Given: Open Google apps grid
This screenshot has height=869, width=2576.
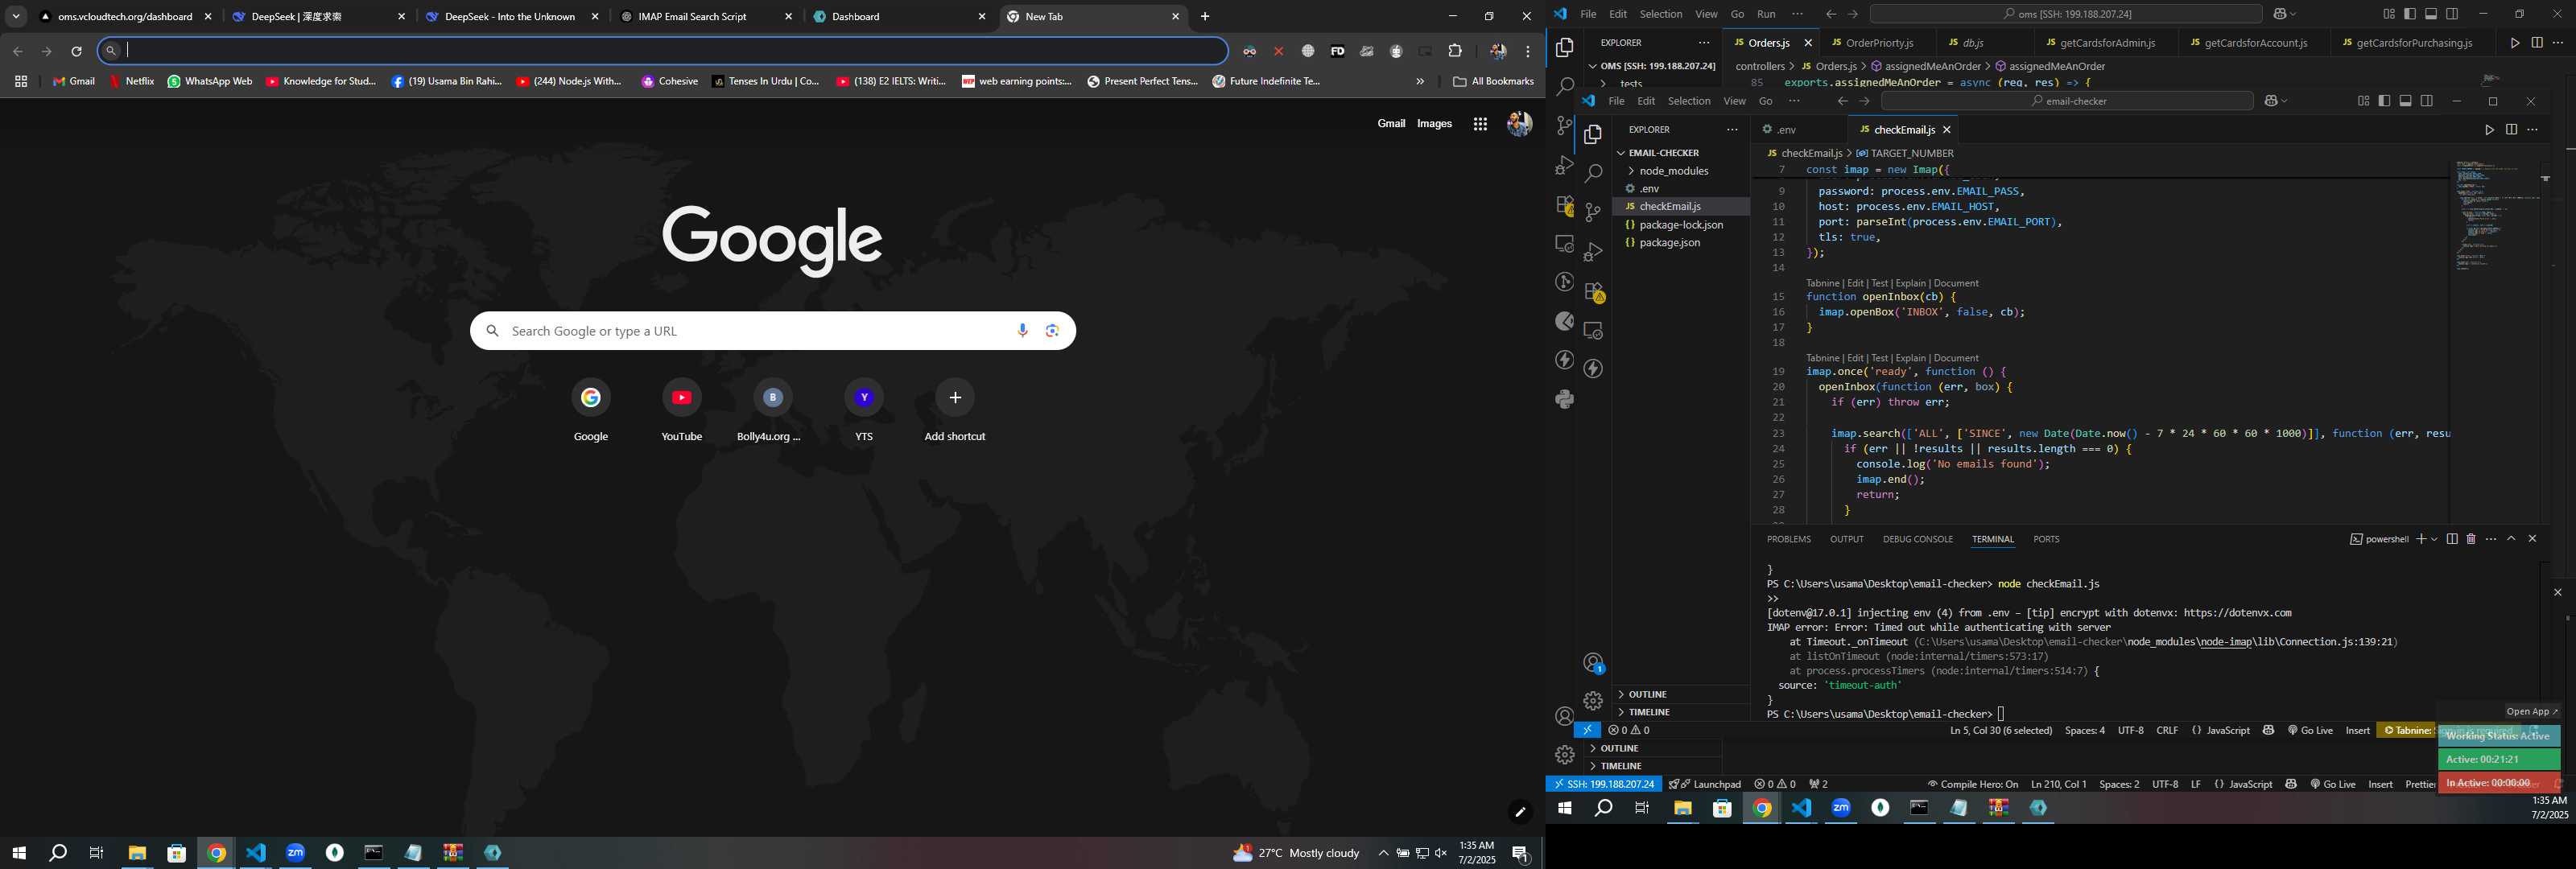Looking at the screenshot, I should 1480,124.
